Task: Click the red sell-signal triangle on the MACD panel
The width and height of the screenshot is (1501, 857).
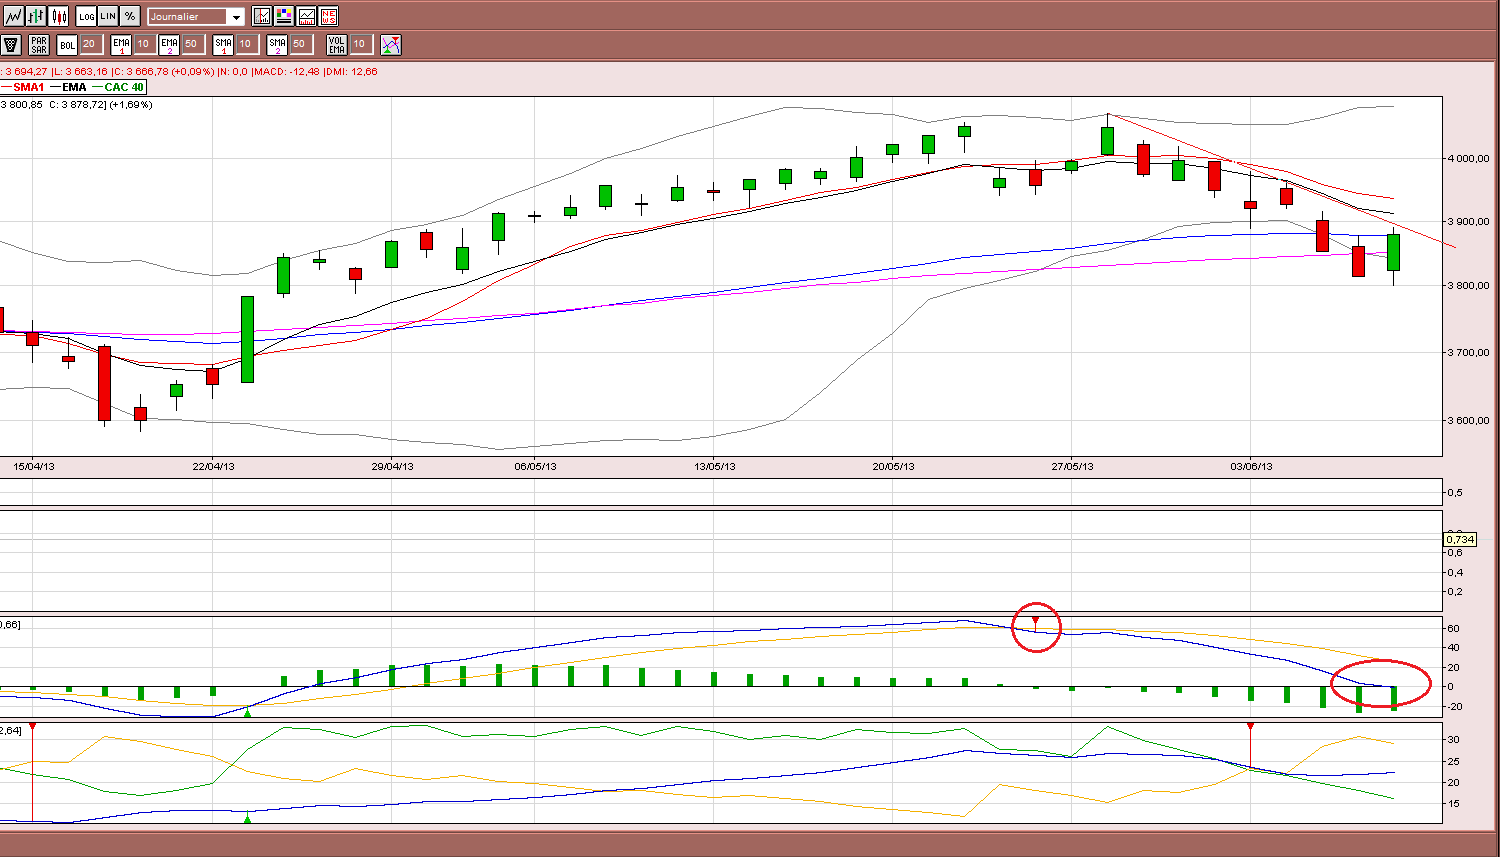Action: [x=1036, y=621]
